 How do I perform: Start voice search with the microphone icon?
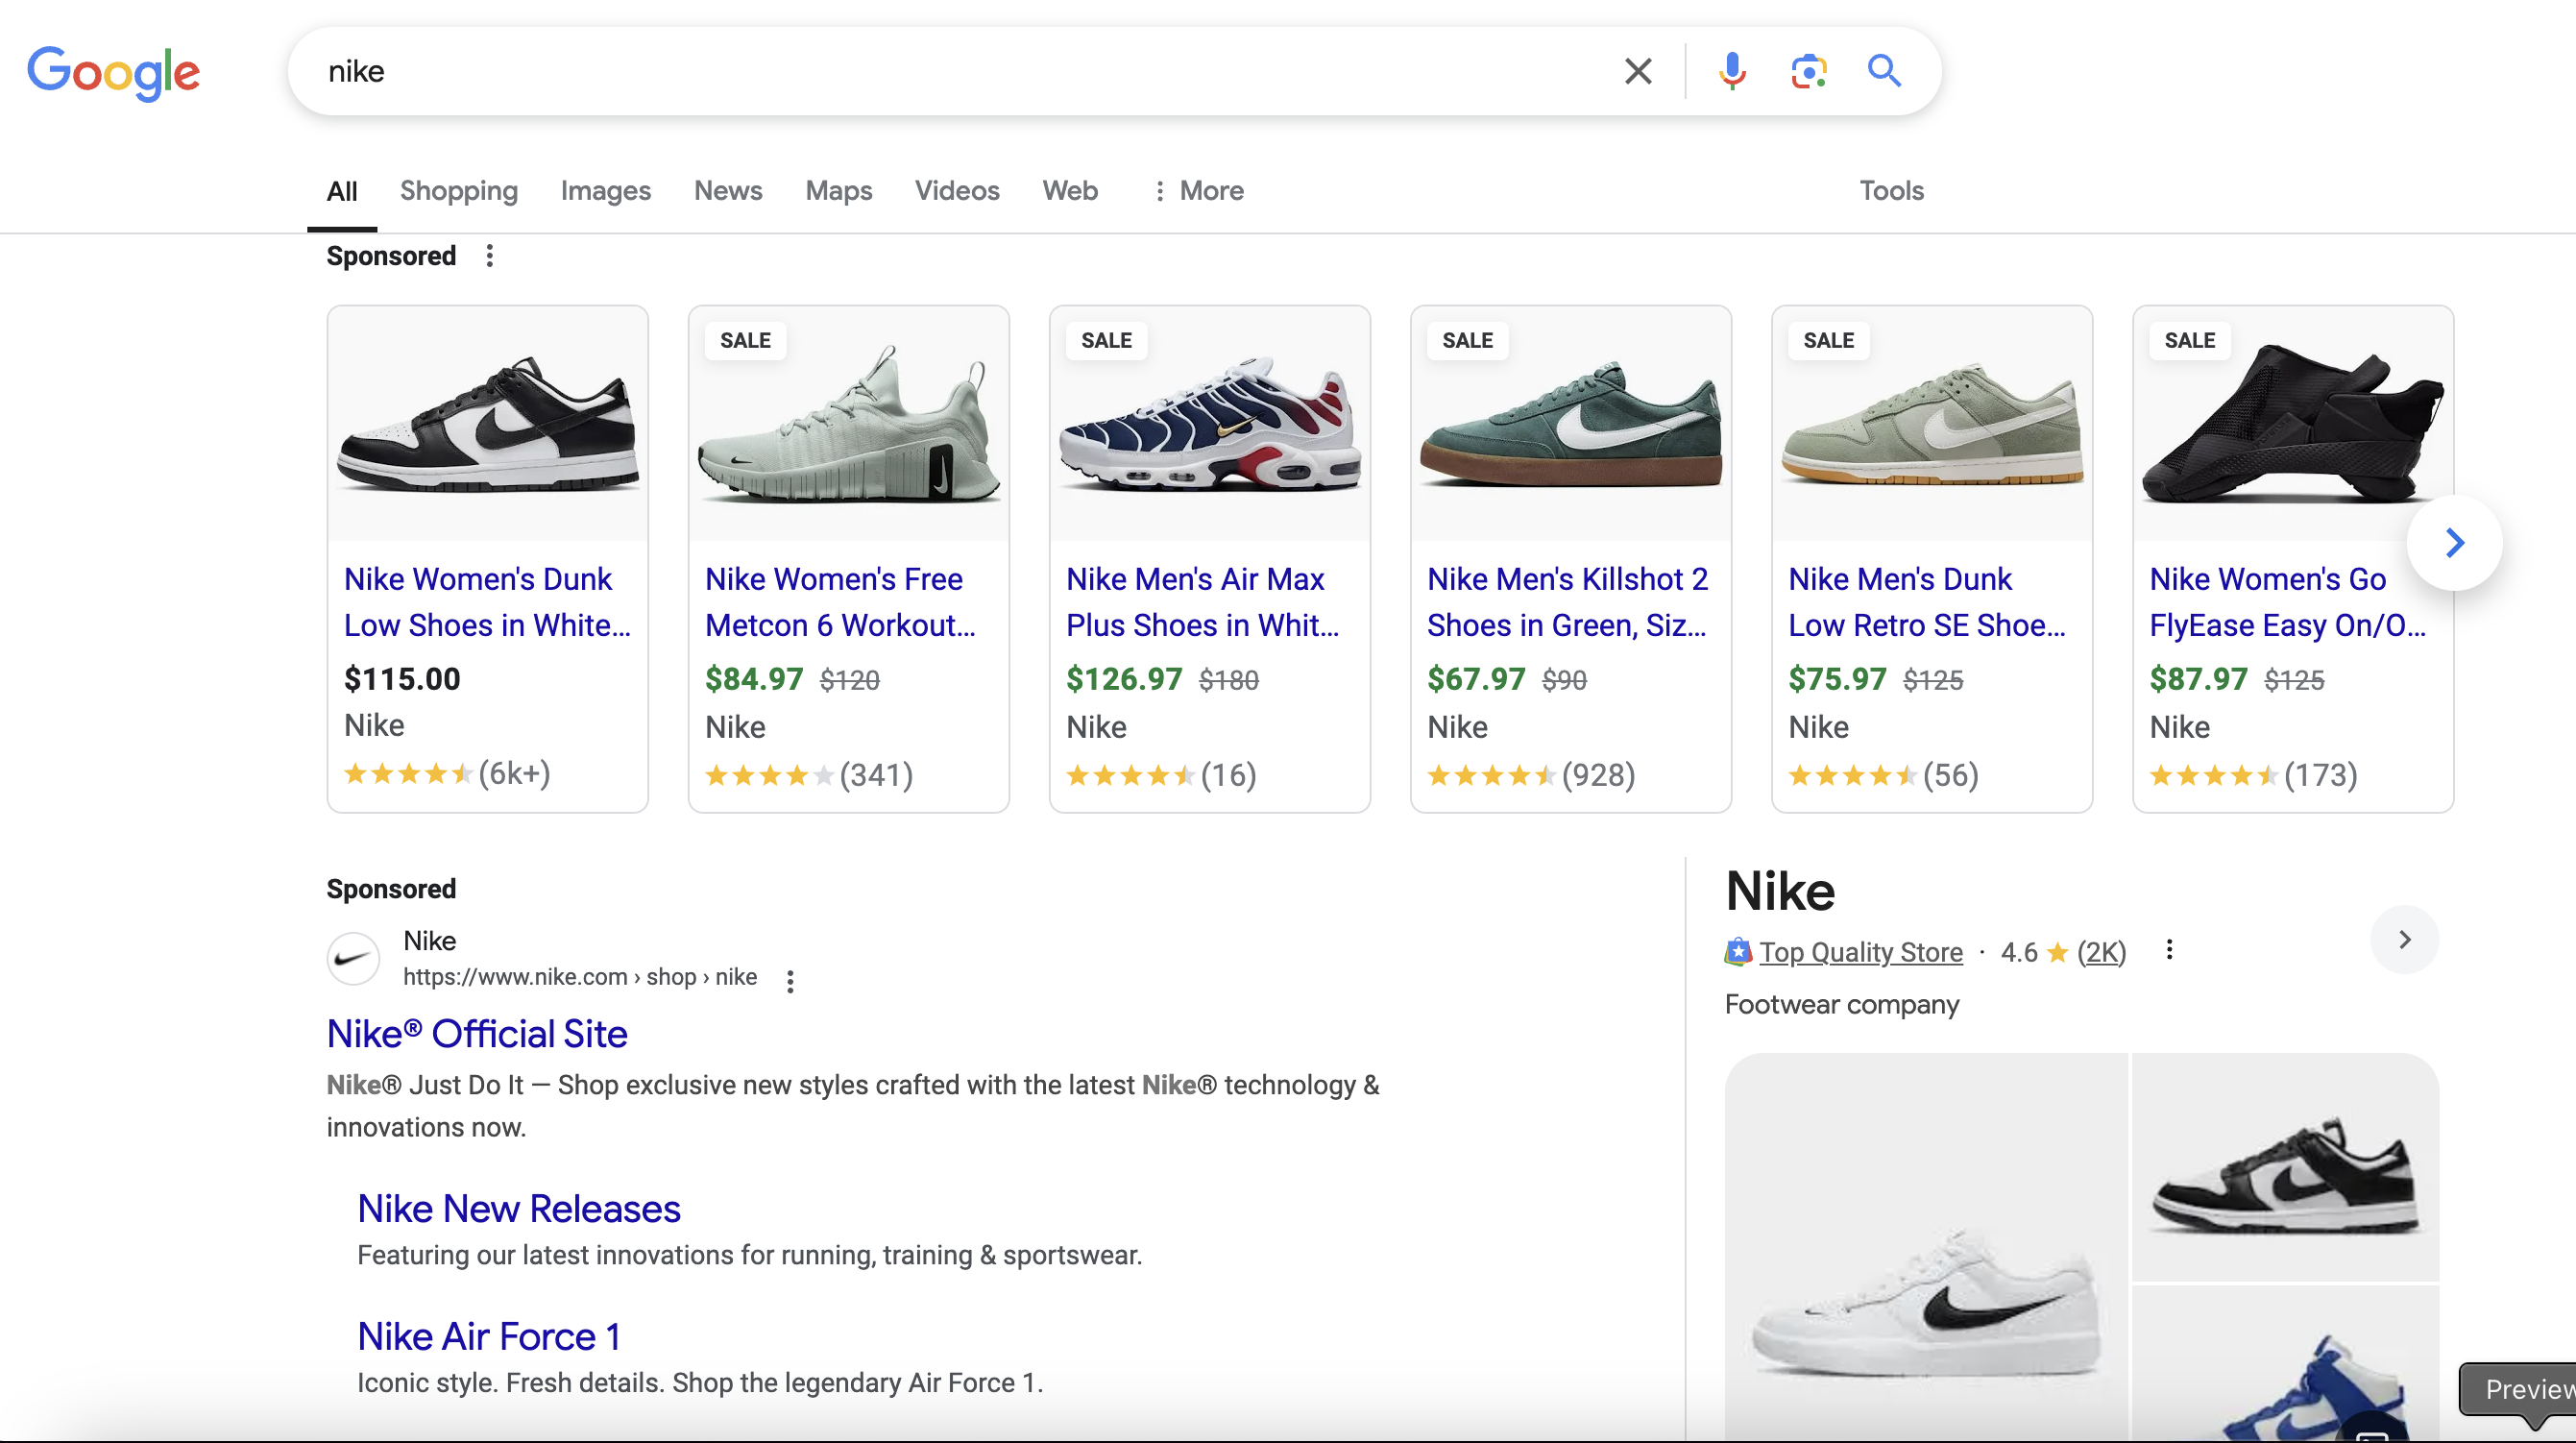pyautogui.click(x=1732, y=71)
